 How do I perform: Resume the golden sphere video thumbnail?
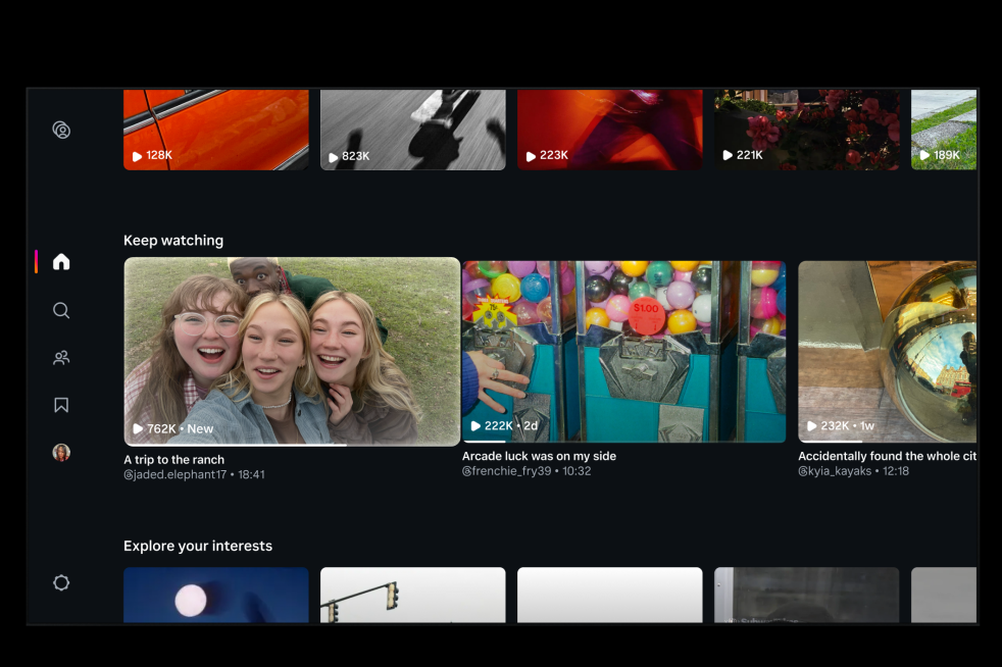coord(888,351)
